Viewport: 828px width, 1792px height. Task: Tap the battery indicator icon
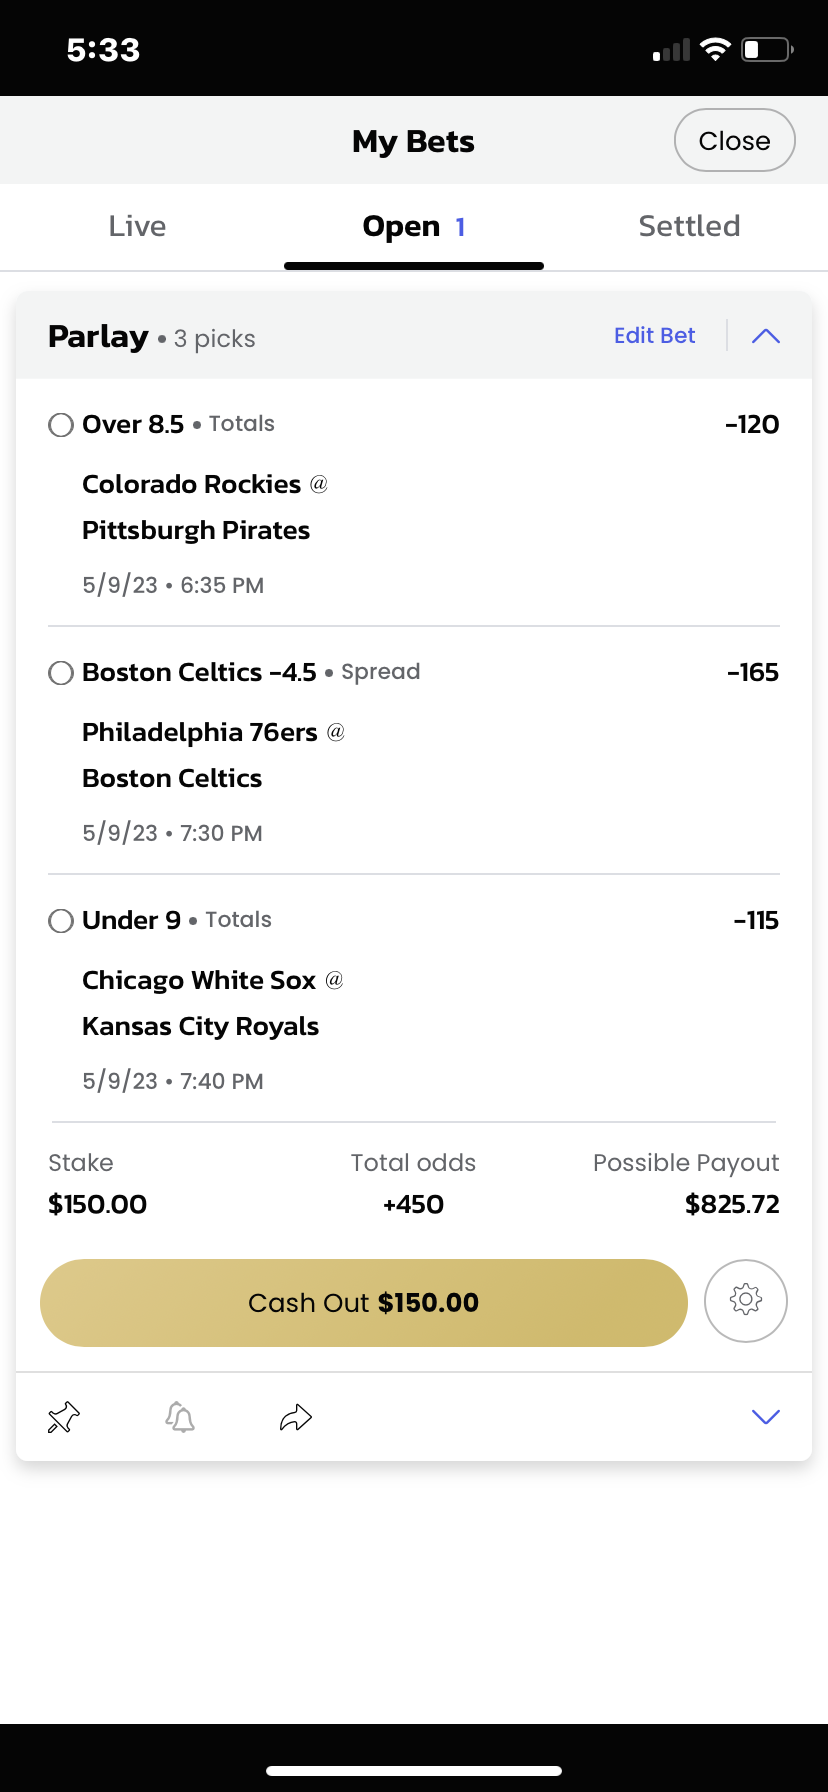pos(767,49)
